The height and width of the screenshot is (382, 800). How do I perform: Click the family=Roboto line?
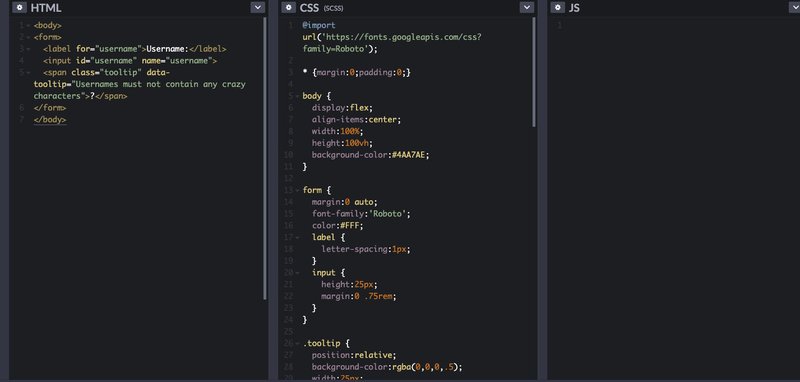340,48
